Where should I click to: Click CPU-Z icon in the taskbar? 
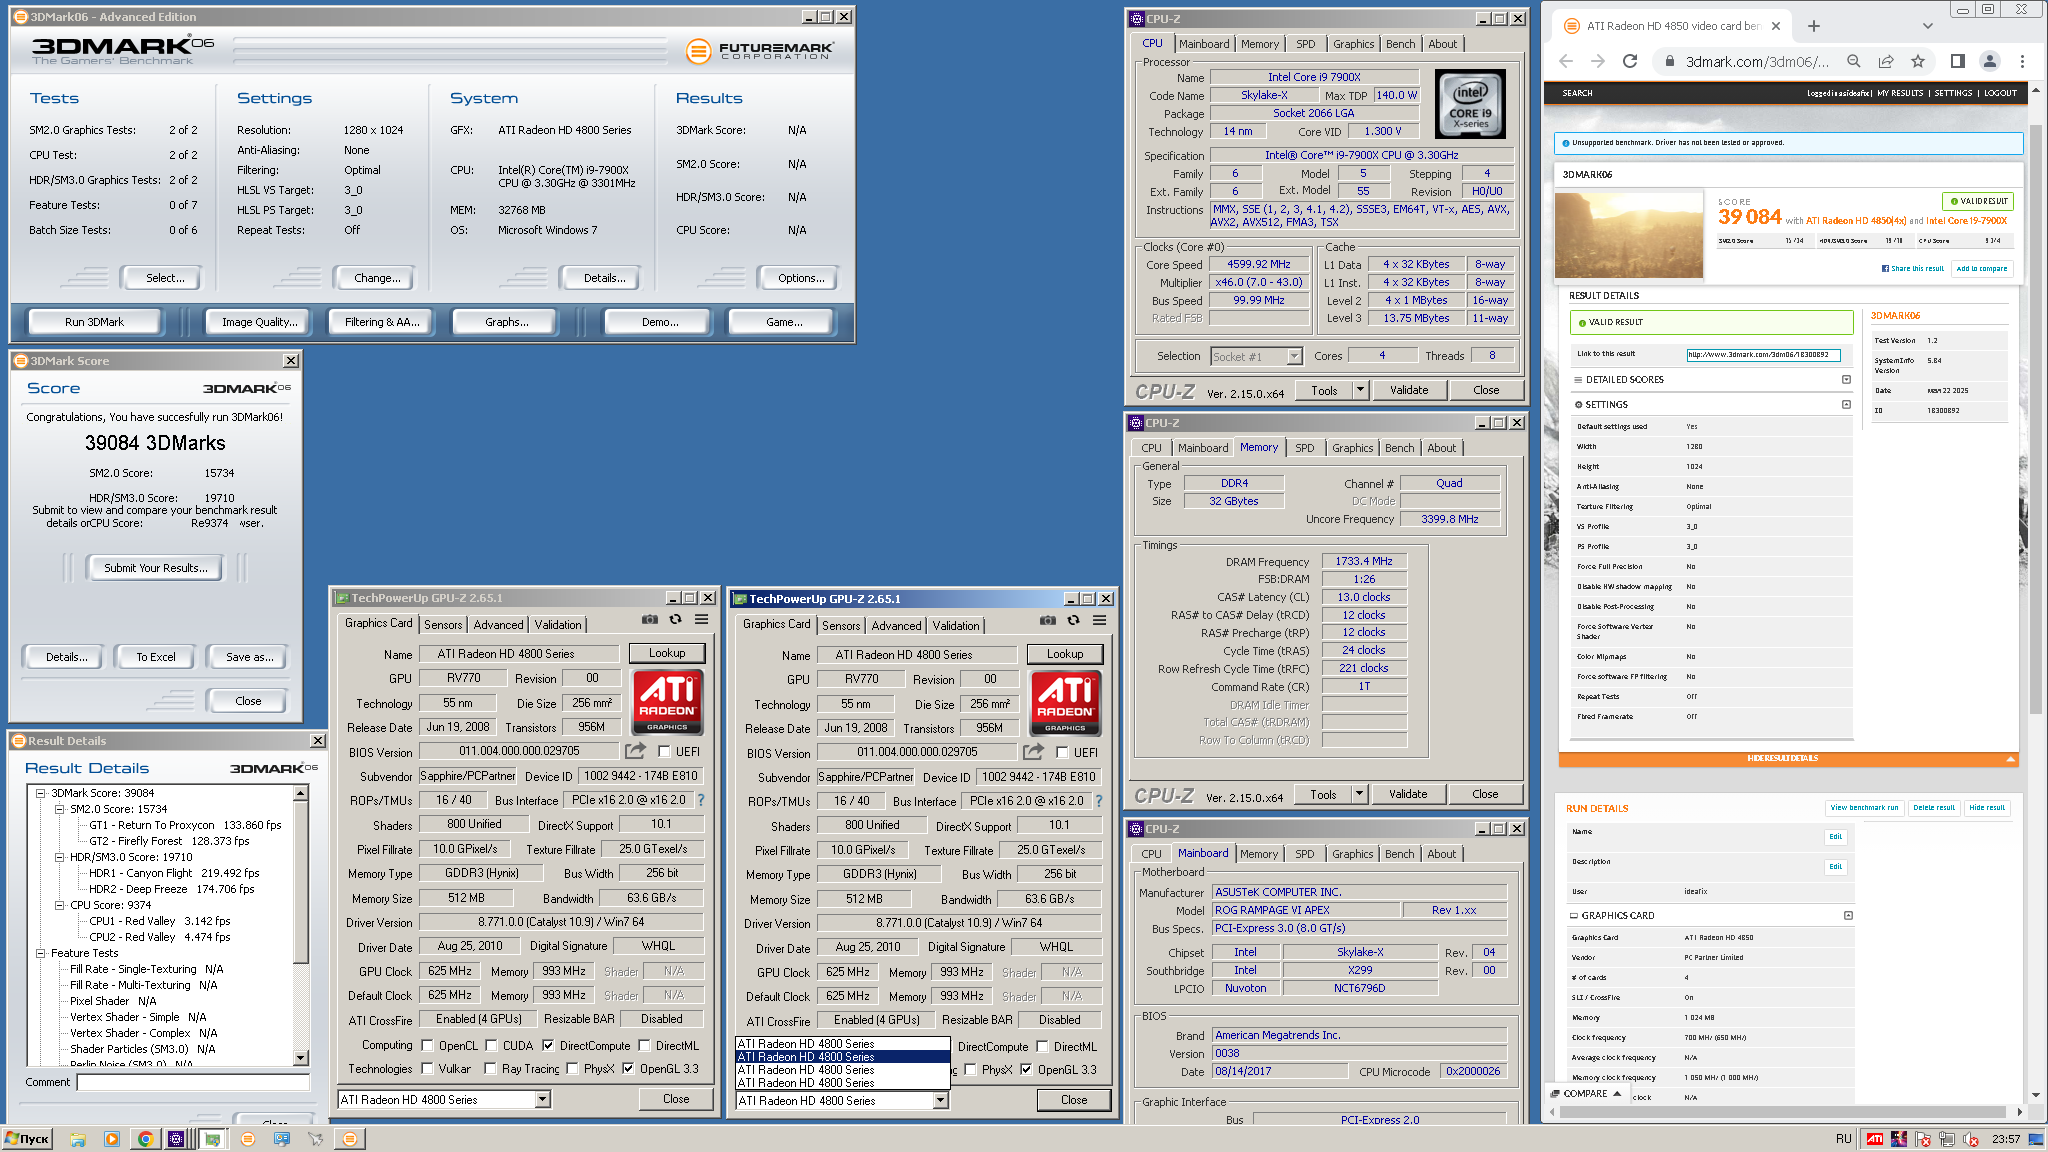pyautogui.click(x=176, y=1139)
